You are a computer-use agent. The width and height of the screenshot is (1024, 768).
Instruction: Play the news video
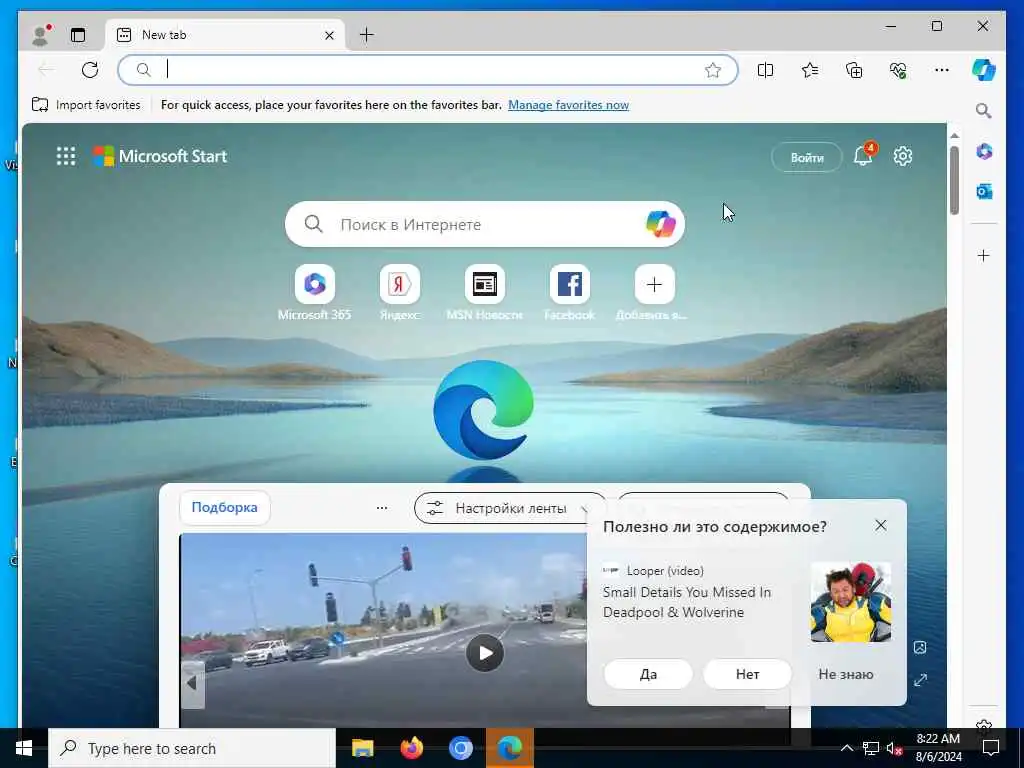click(485, 652)
